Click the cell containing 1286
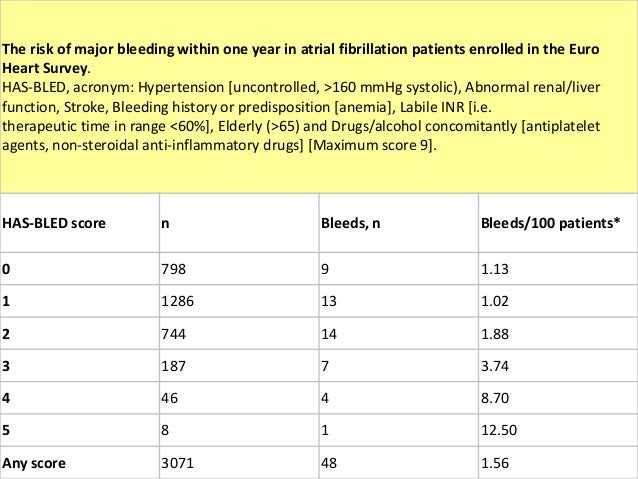Image resolution: width=638 pixels, height=479 pixels. point(239,301)
